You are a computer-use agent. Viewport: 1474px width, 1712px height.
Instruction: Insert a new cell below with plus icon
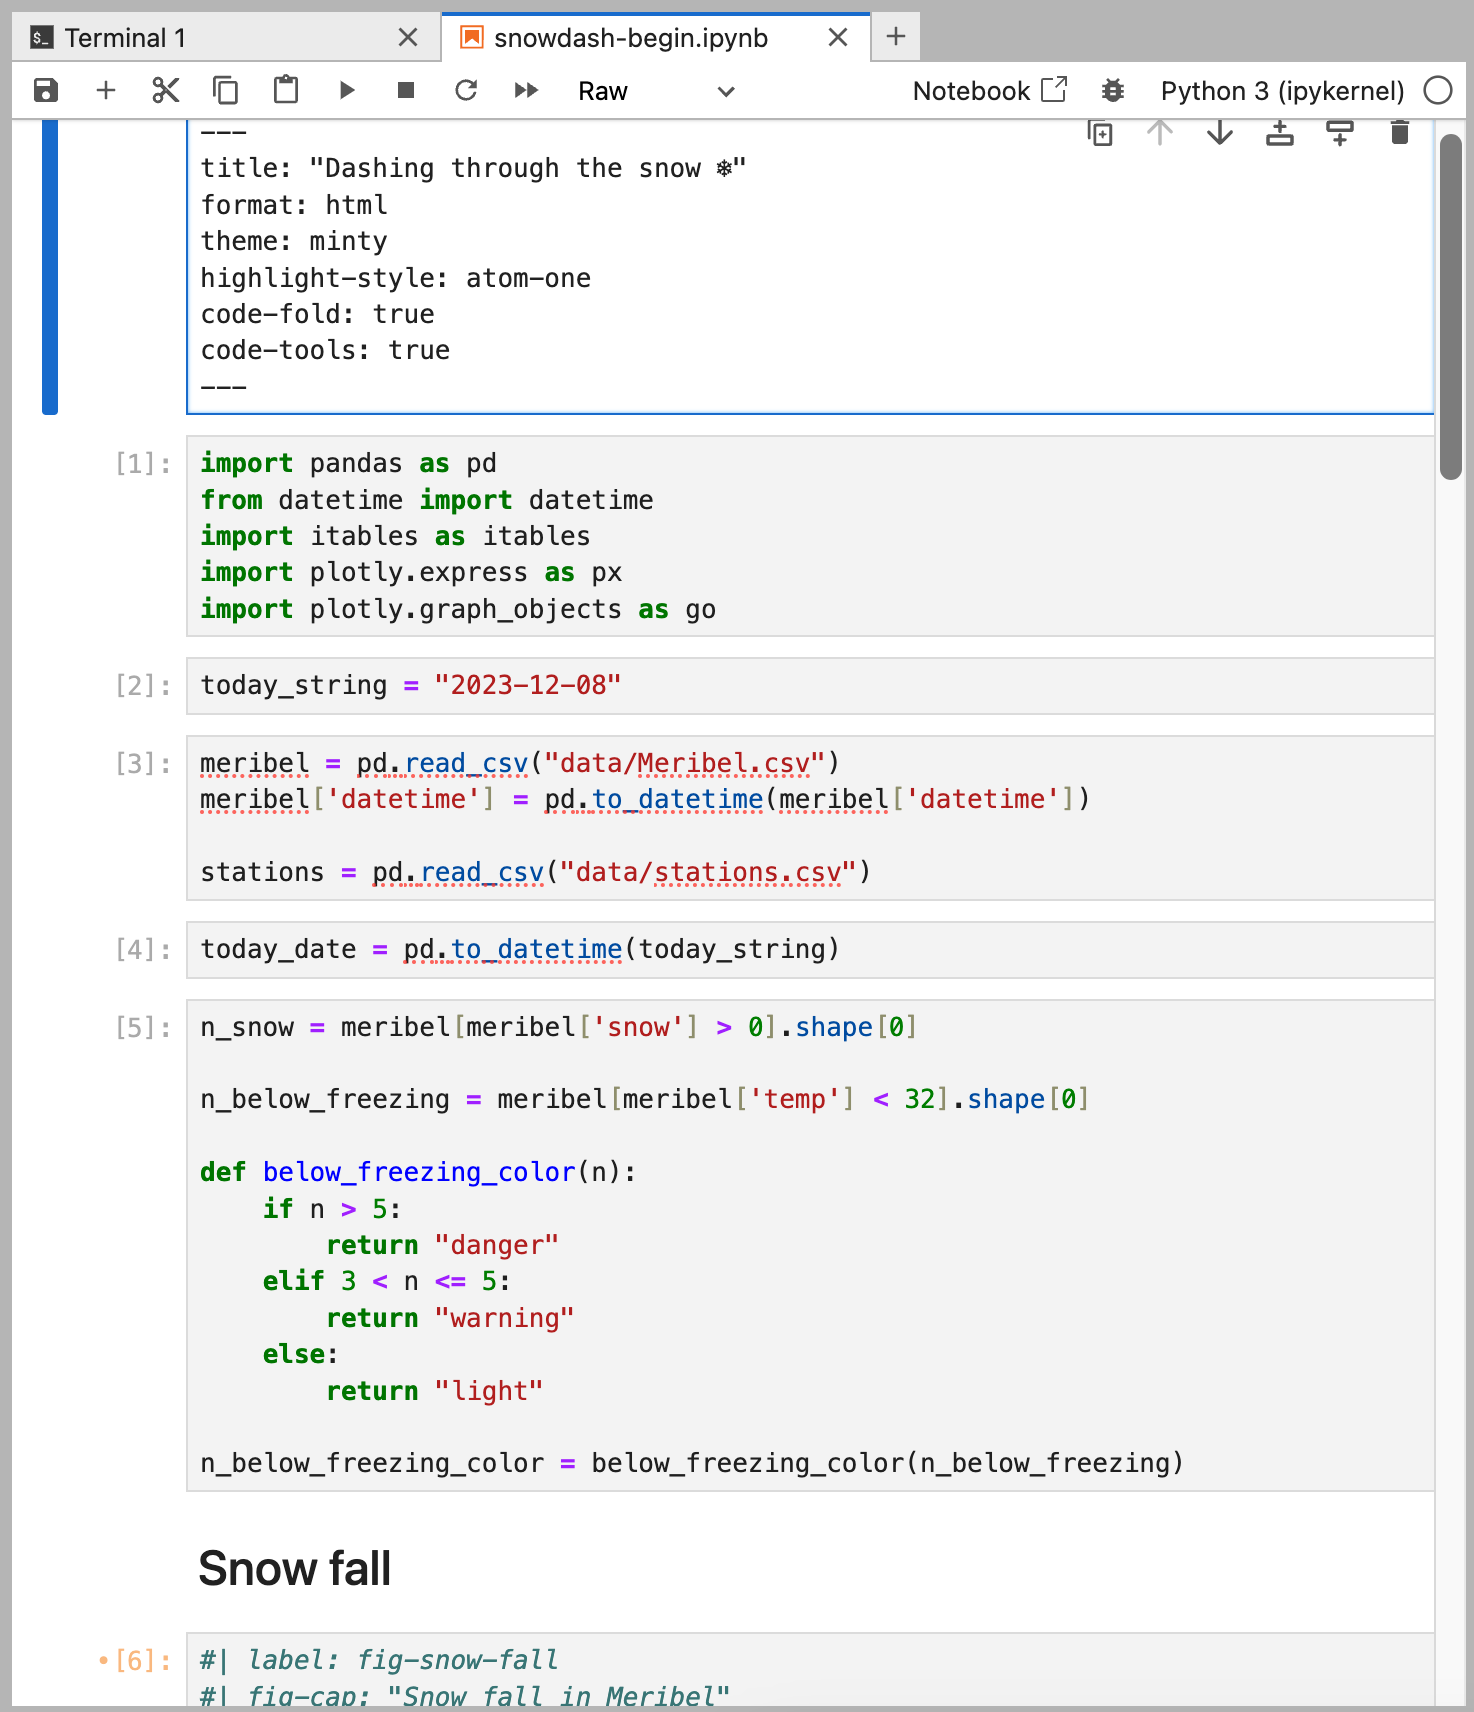click(x=106, y=91)
